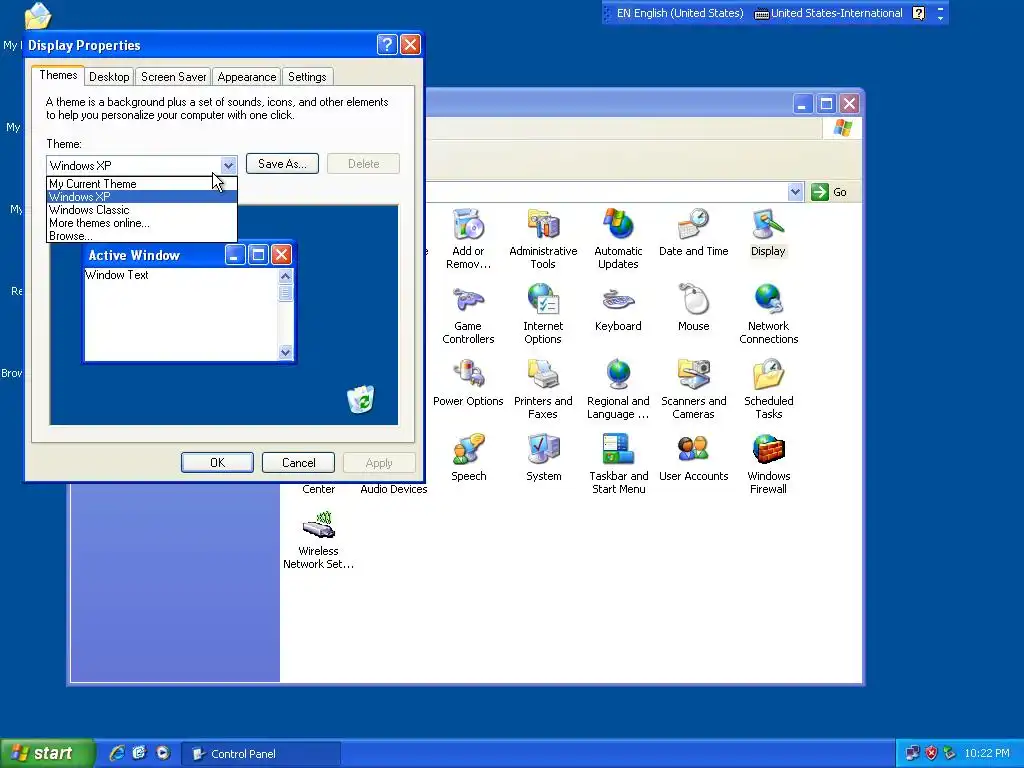
Task: Click OK in Display Properties
Action: point(217,462)
